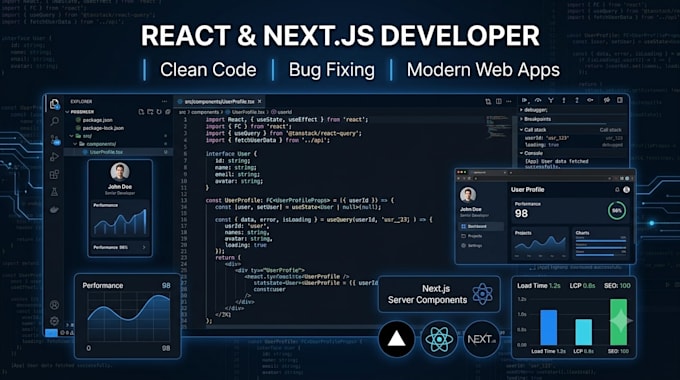
Task: Open the Search view in the activity bar
Action: pos(55,121)
